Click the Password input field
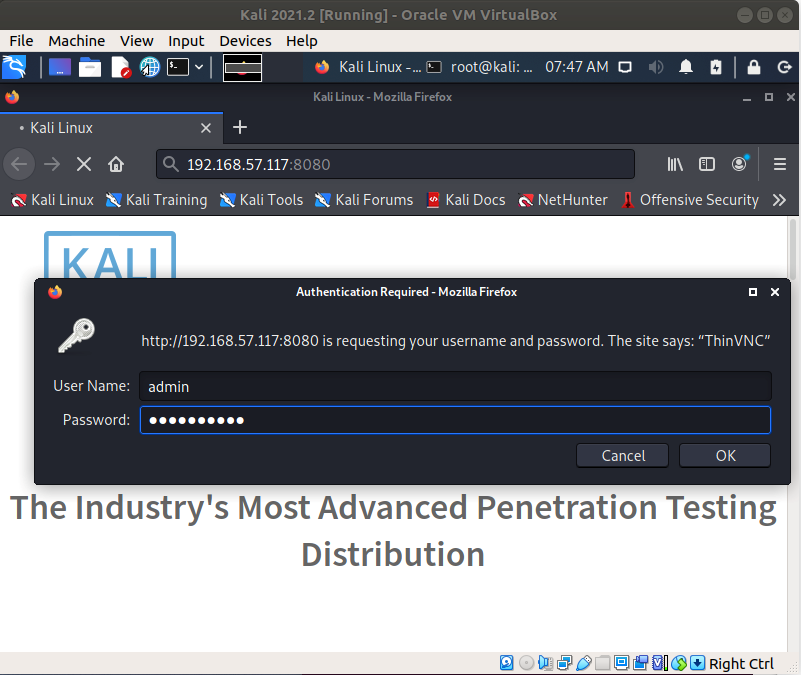 [x=455, y=420]
